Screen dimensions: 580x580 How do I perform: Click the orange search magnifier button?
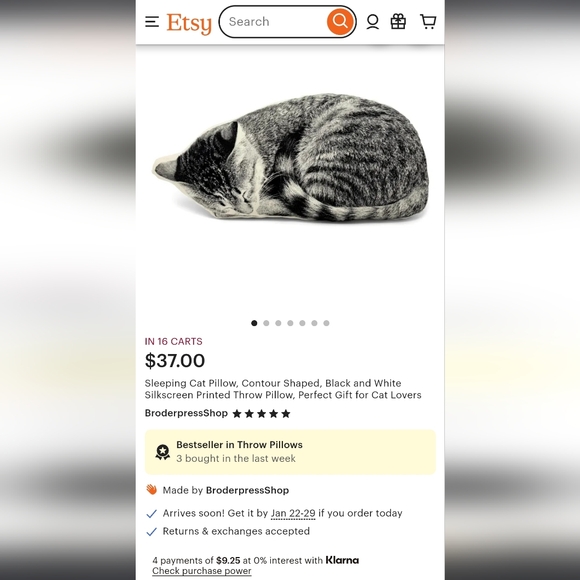340,21
